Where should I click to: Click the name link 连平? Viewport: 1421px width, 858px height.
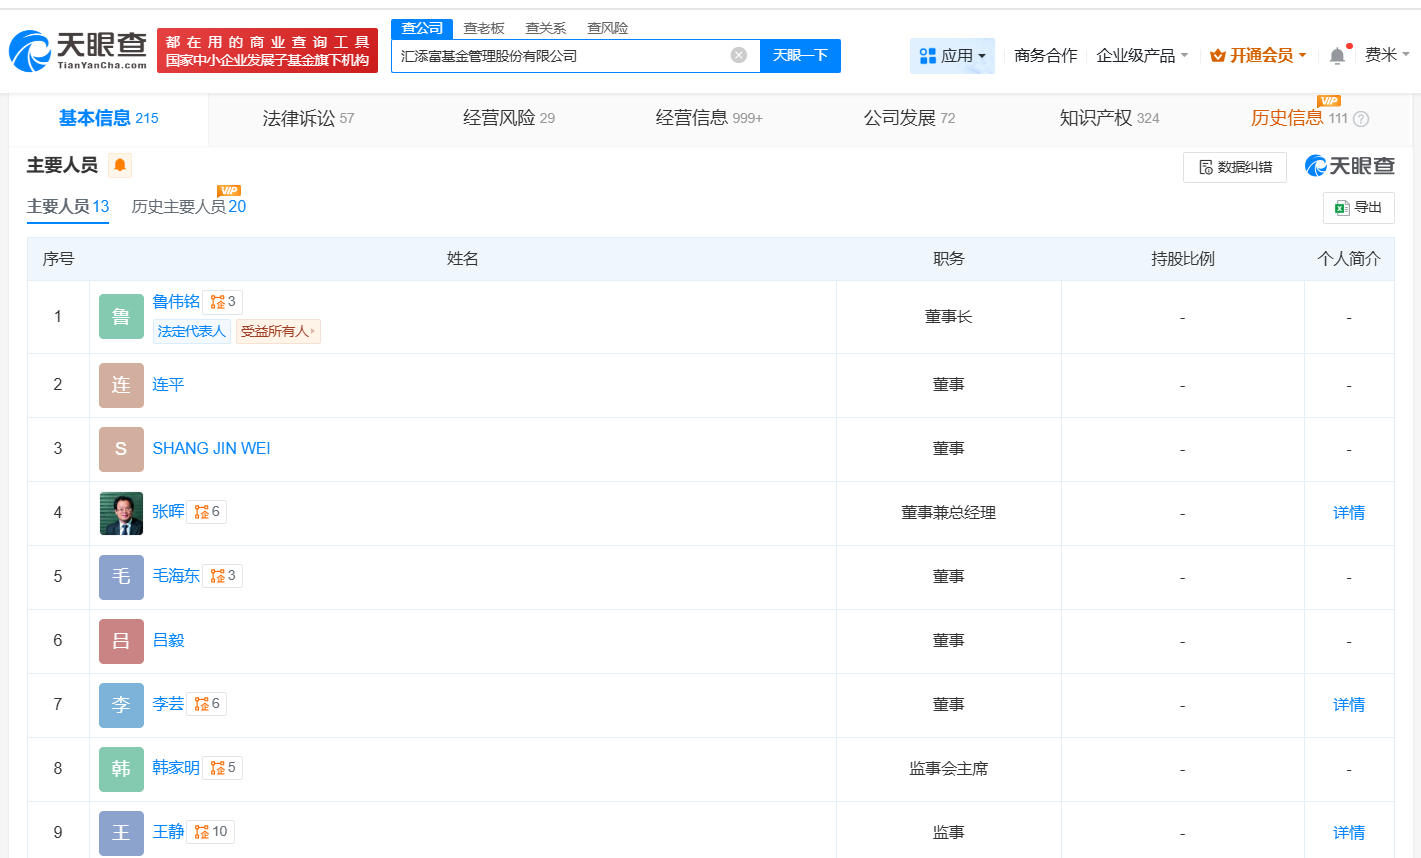coord(167,385)
